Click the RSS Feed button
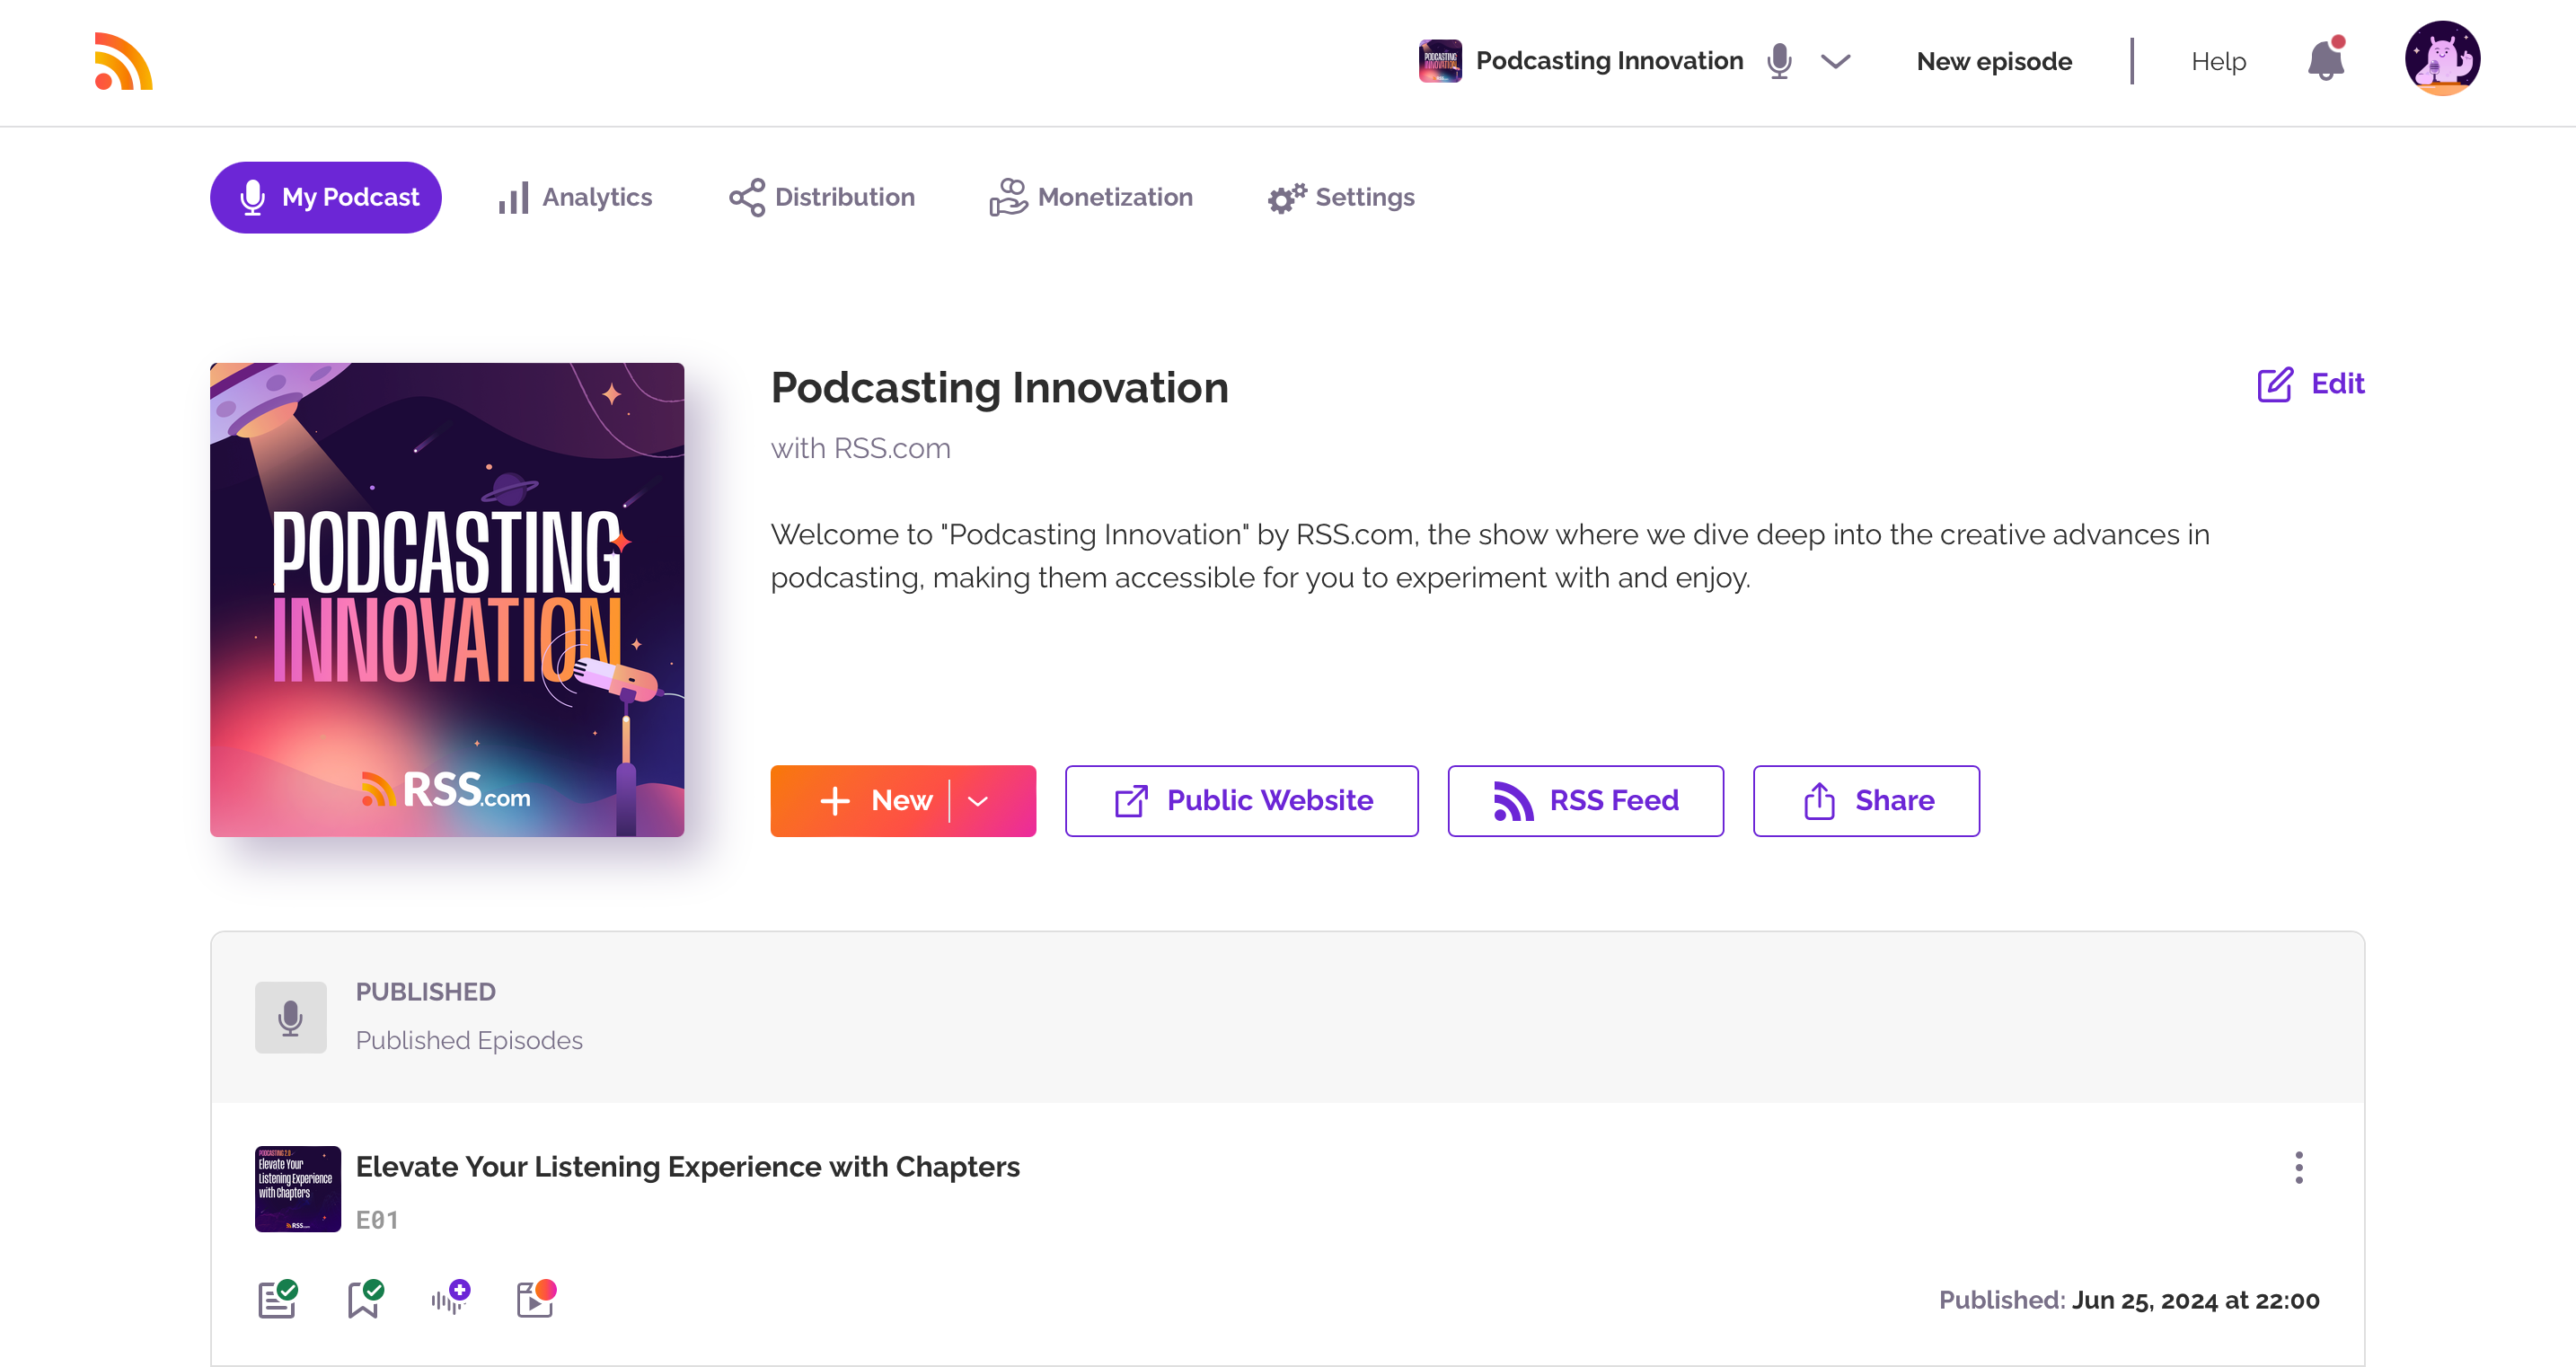Image resolution: width=2576 pixels, height=1367 pixels. coord(1585,801)
